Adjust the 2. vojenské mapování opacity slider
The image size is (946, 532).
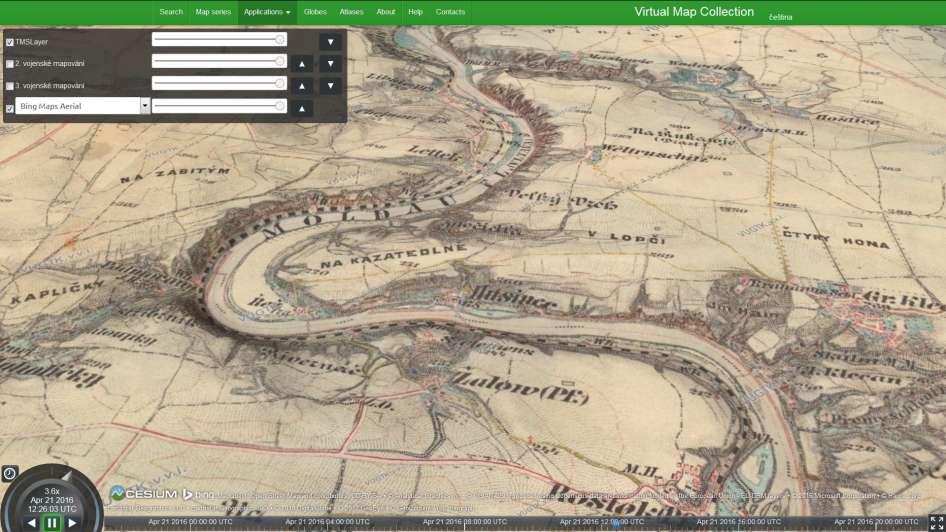pyautogui.click(x=219, y=61)
